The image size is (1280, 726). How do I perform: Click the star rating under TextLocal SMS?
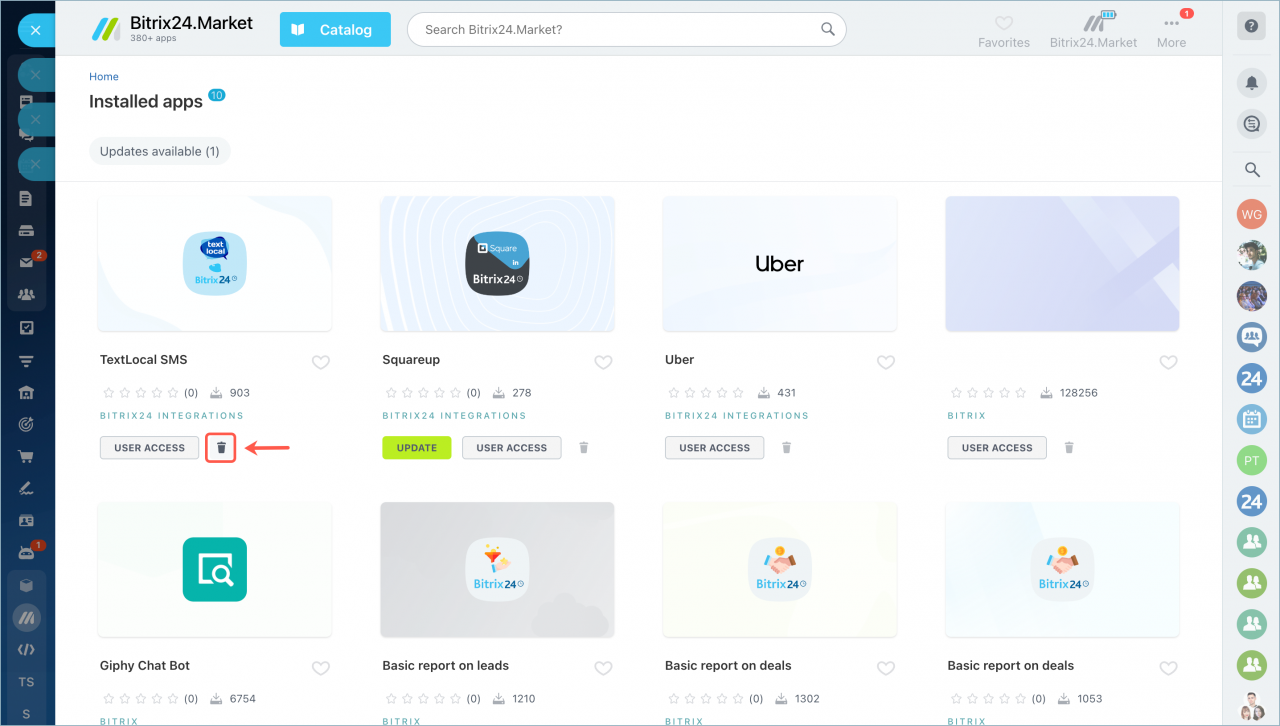point(140,393)
